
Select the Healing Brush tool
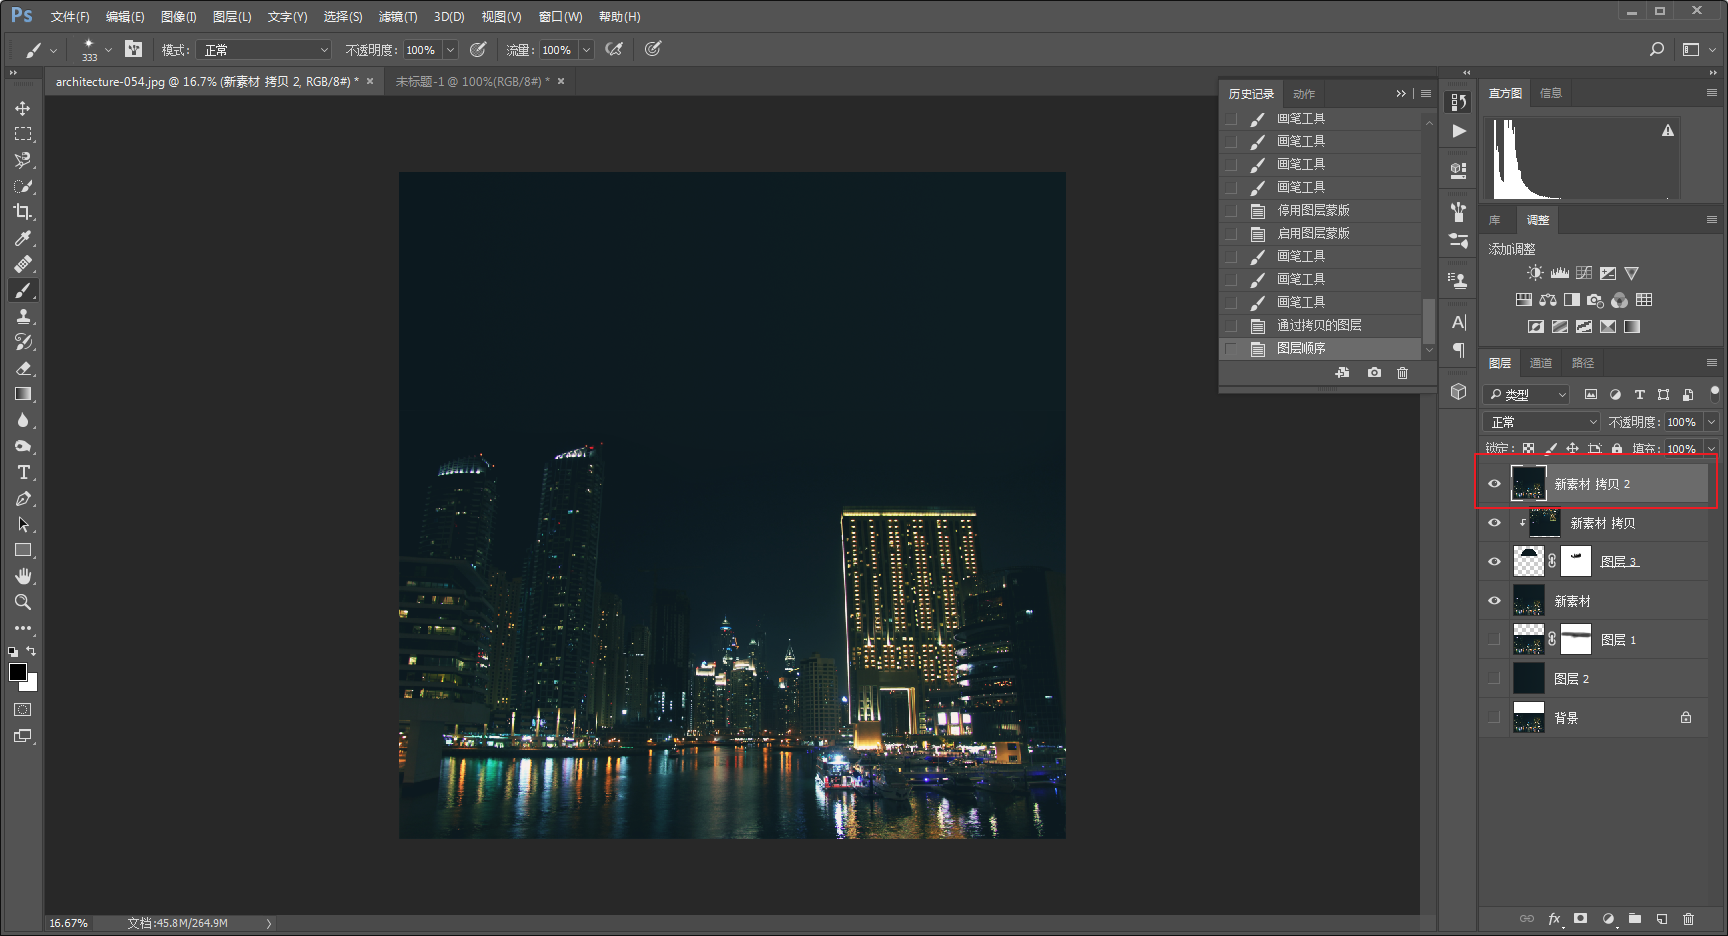point(23,264)
